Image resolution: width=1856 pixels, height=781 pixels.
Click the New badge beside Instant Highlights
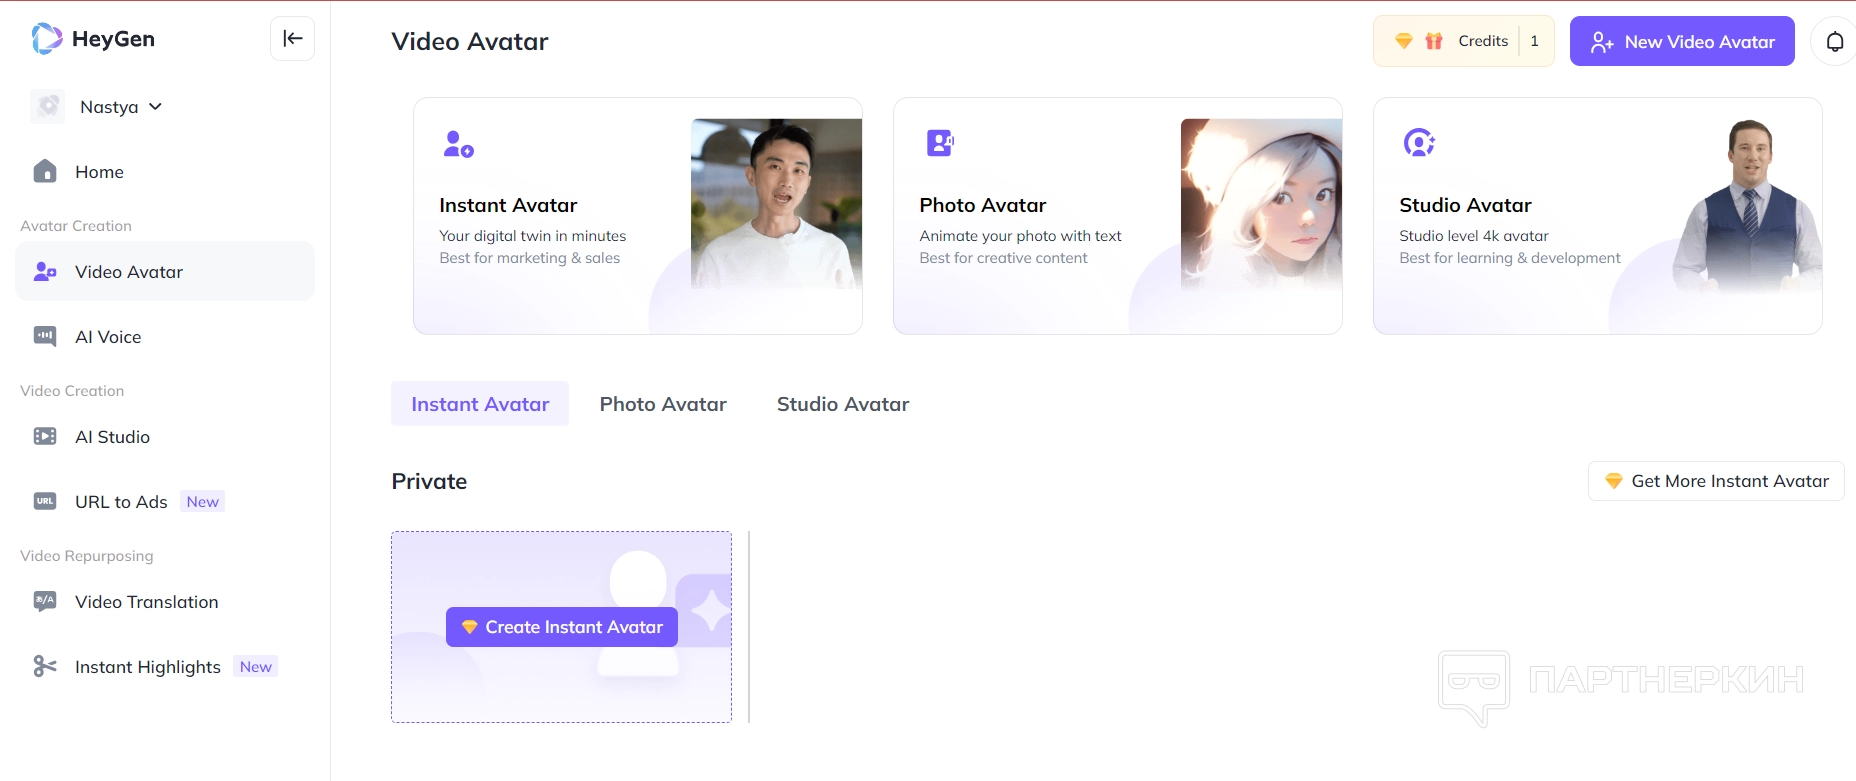pyautogui.click(x=256, y=667)
